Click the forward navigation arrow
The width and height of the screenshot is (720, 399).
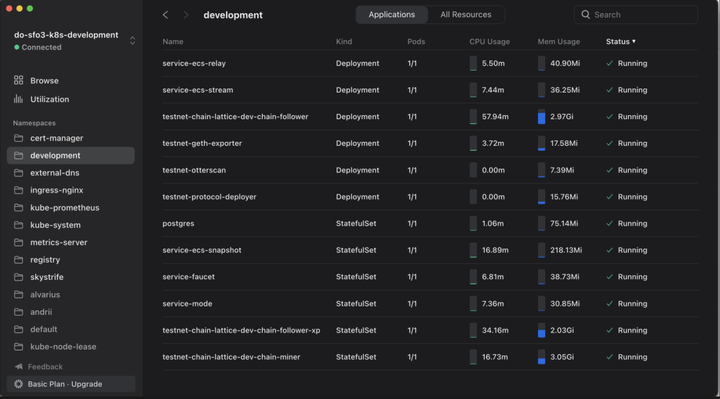(186, 15)
